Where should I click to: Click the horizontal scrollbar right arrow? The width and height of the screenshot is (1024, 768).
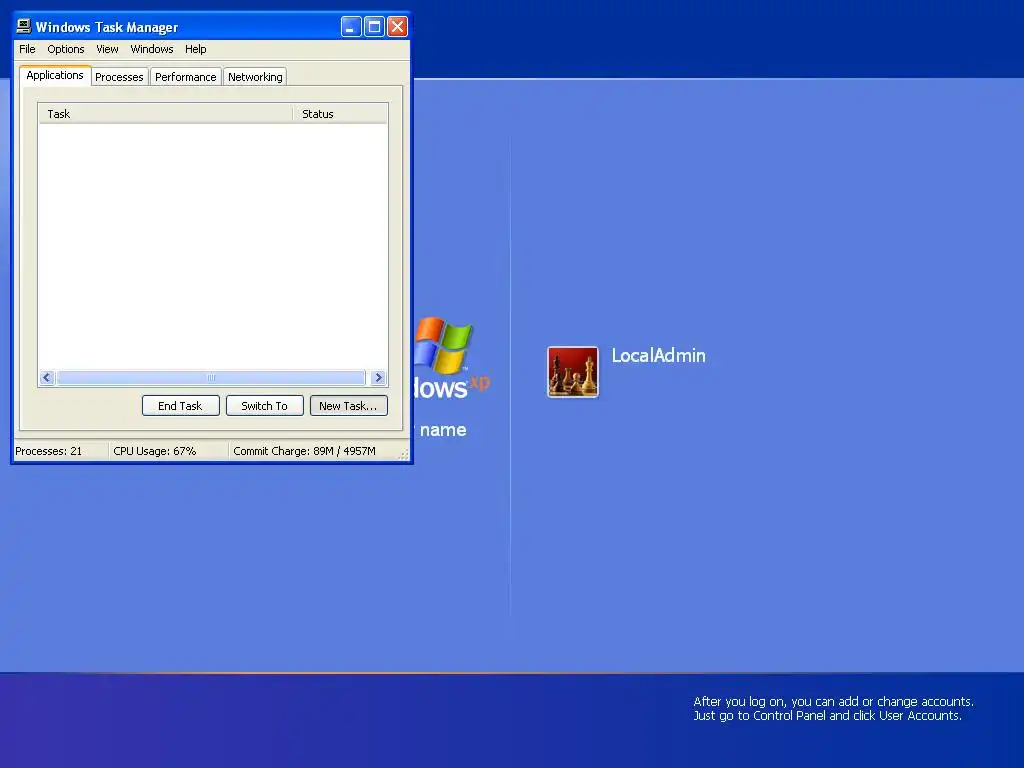point(378,377)
